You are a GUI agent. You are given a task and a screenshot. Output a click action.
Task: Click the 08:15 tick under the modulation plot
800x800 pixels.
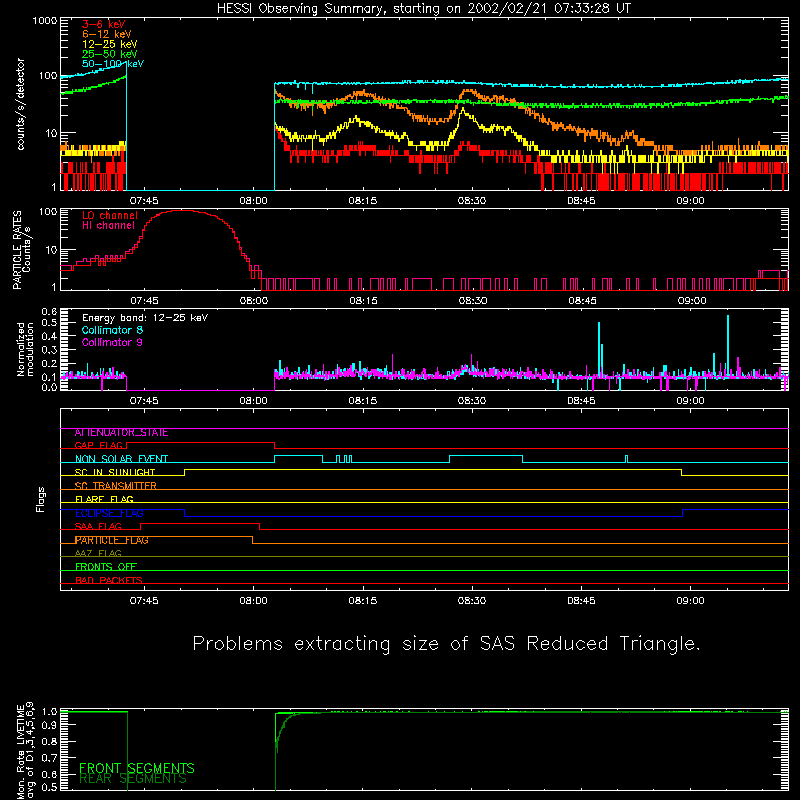click(363, 401)
